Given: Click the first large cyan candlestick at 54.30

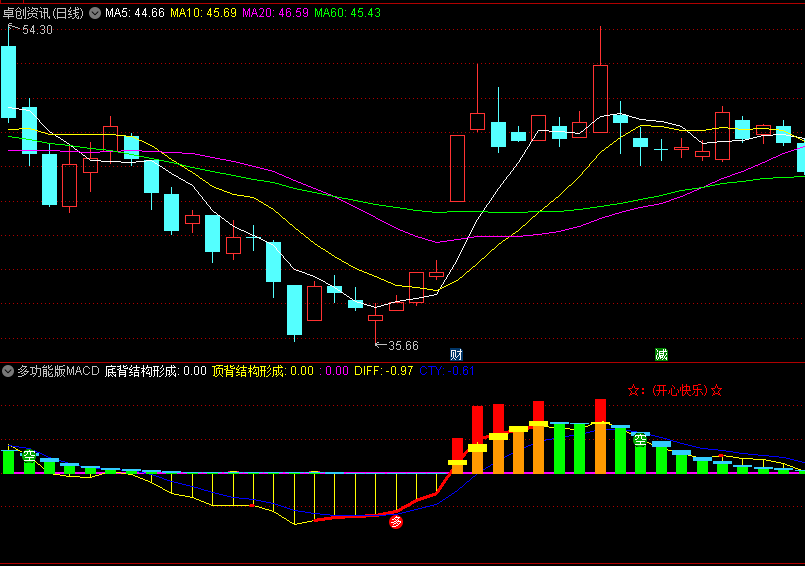Looking at the screenshot, I should pos(8,82).
